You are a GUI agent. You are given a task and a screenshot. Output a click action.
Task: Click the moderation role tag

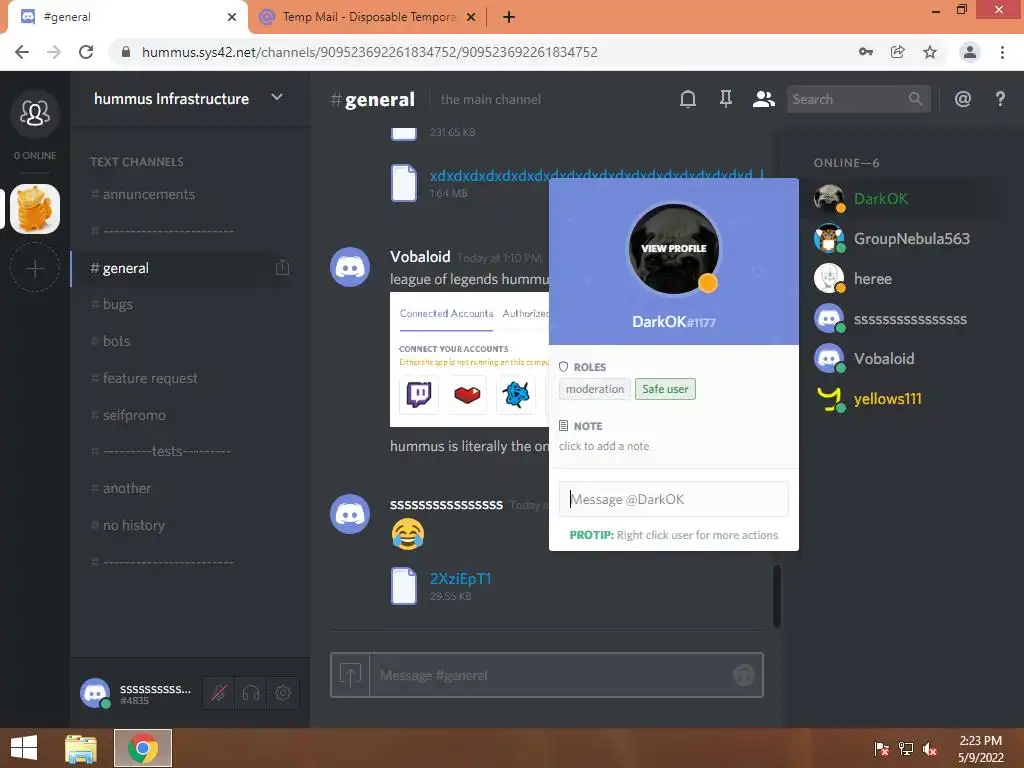coord(595,389)
